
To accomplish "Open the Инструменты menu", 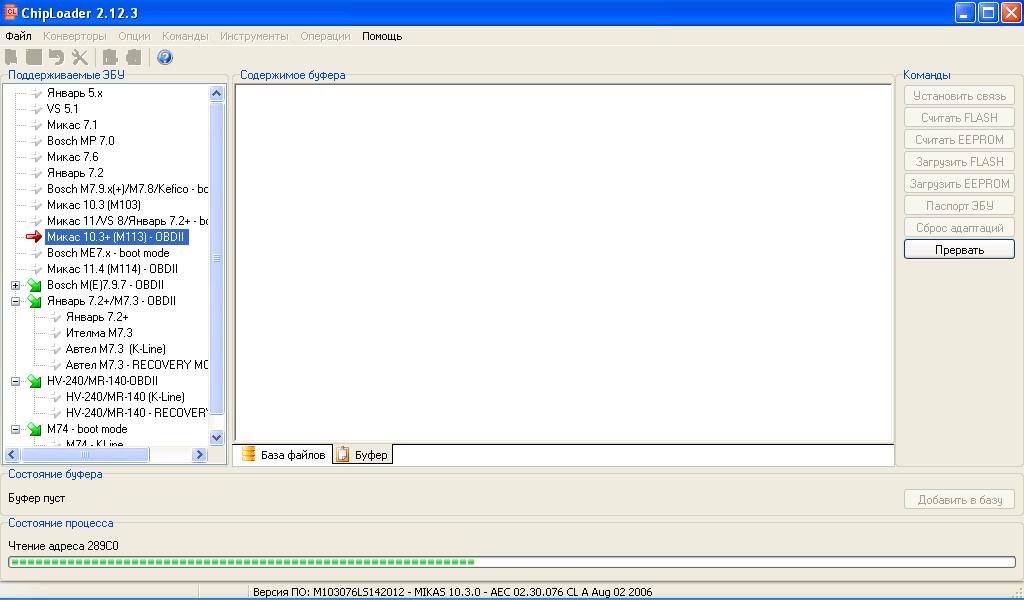I will pos(254,36).
